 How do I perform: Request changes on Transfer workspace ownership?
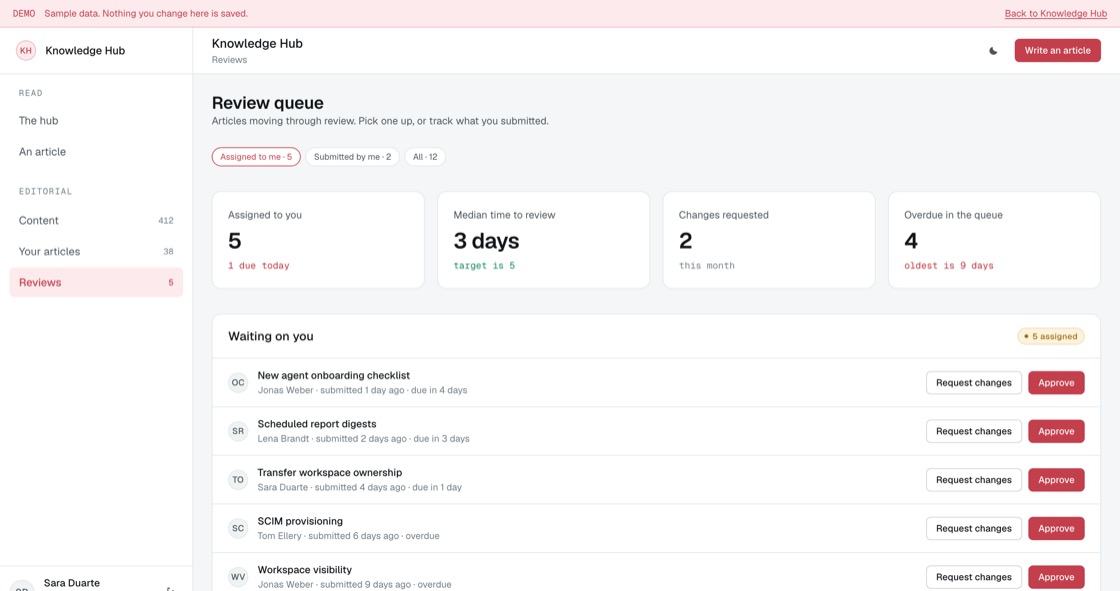click(974, 480)
